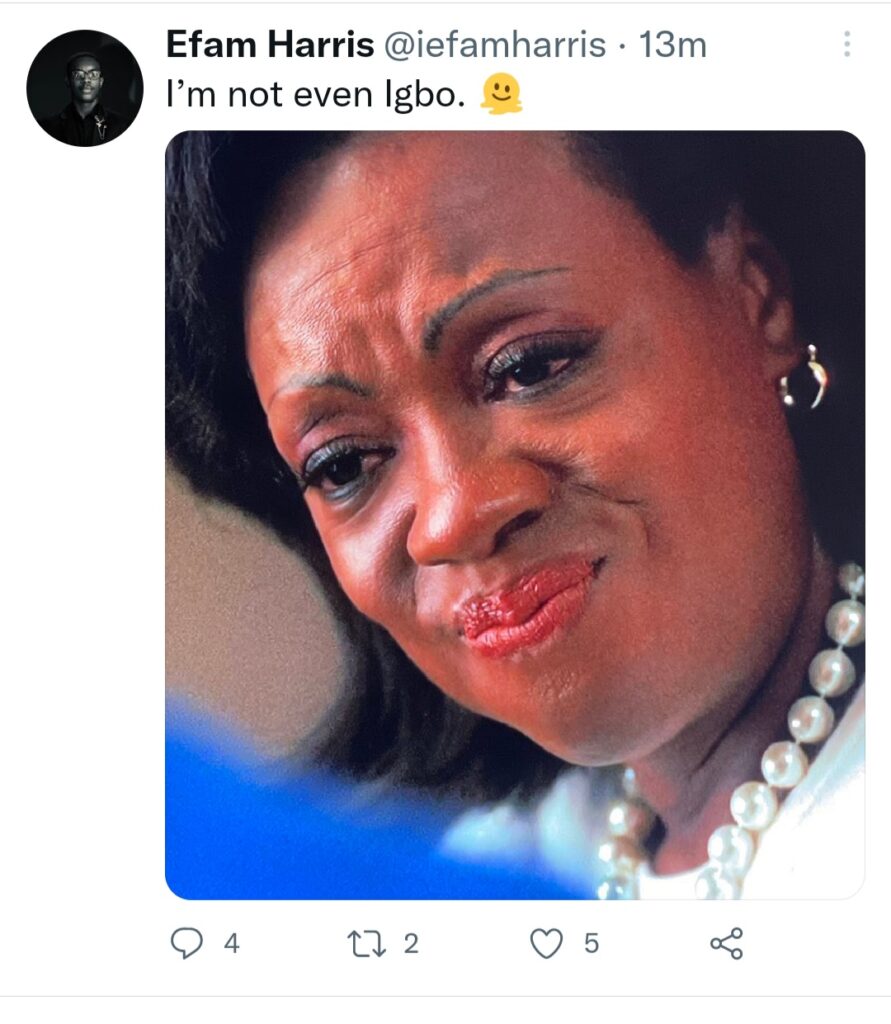891x1024 pixels.
Task: Click the Efam Harris display name
Action: point(270,45)
